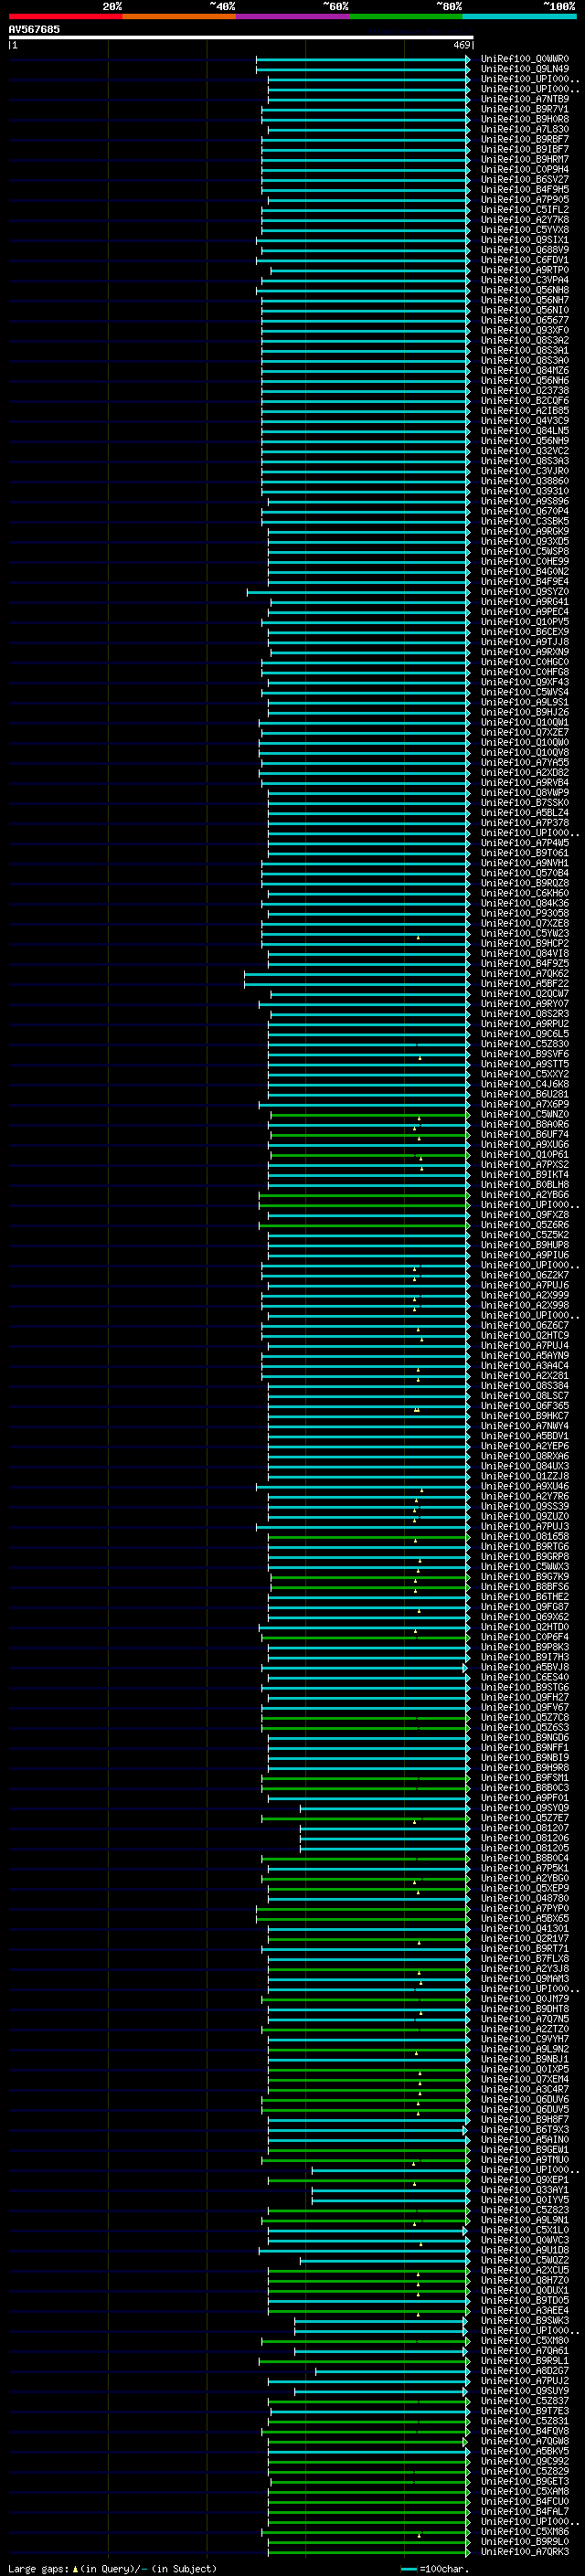The width and height of the screenshot is (585, 2576).
Task: Click the UniRef100_Q4V3C9 entry
Action: click(524, 421)
